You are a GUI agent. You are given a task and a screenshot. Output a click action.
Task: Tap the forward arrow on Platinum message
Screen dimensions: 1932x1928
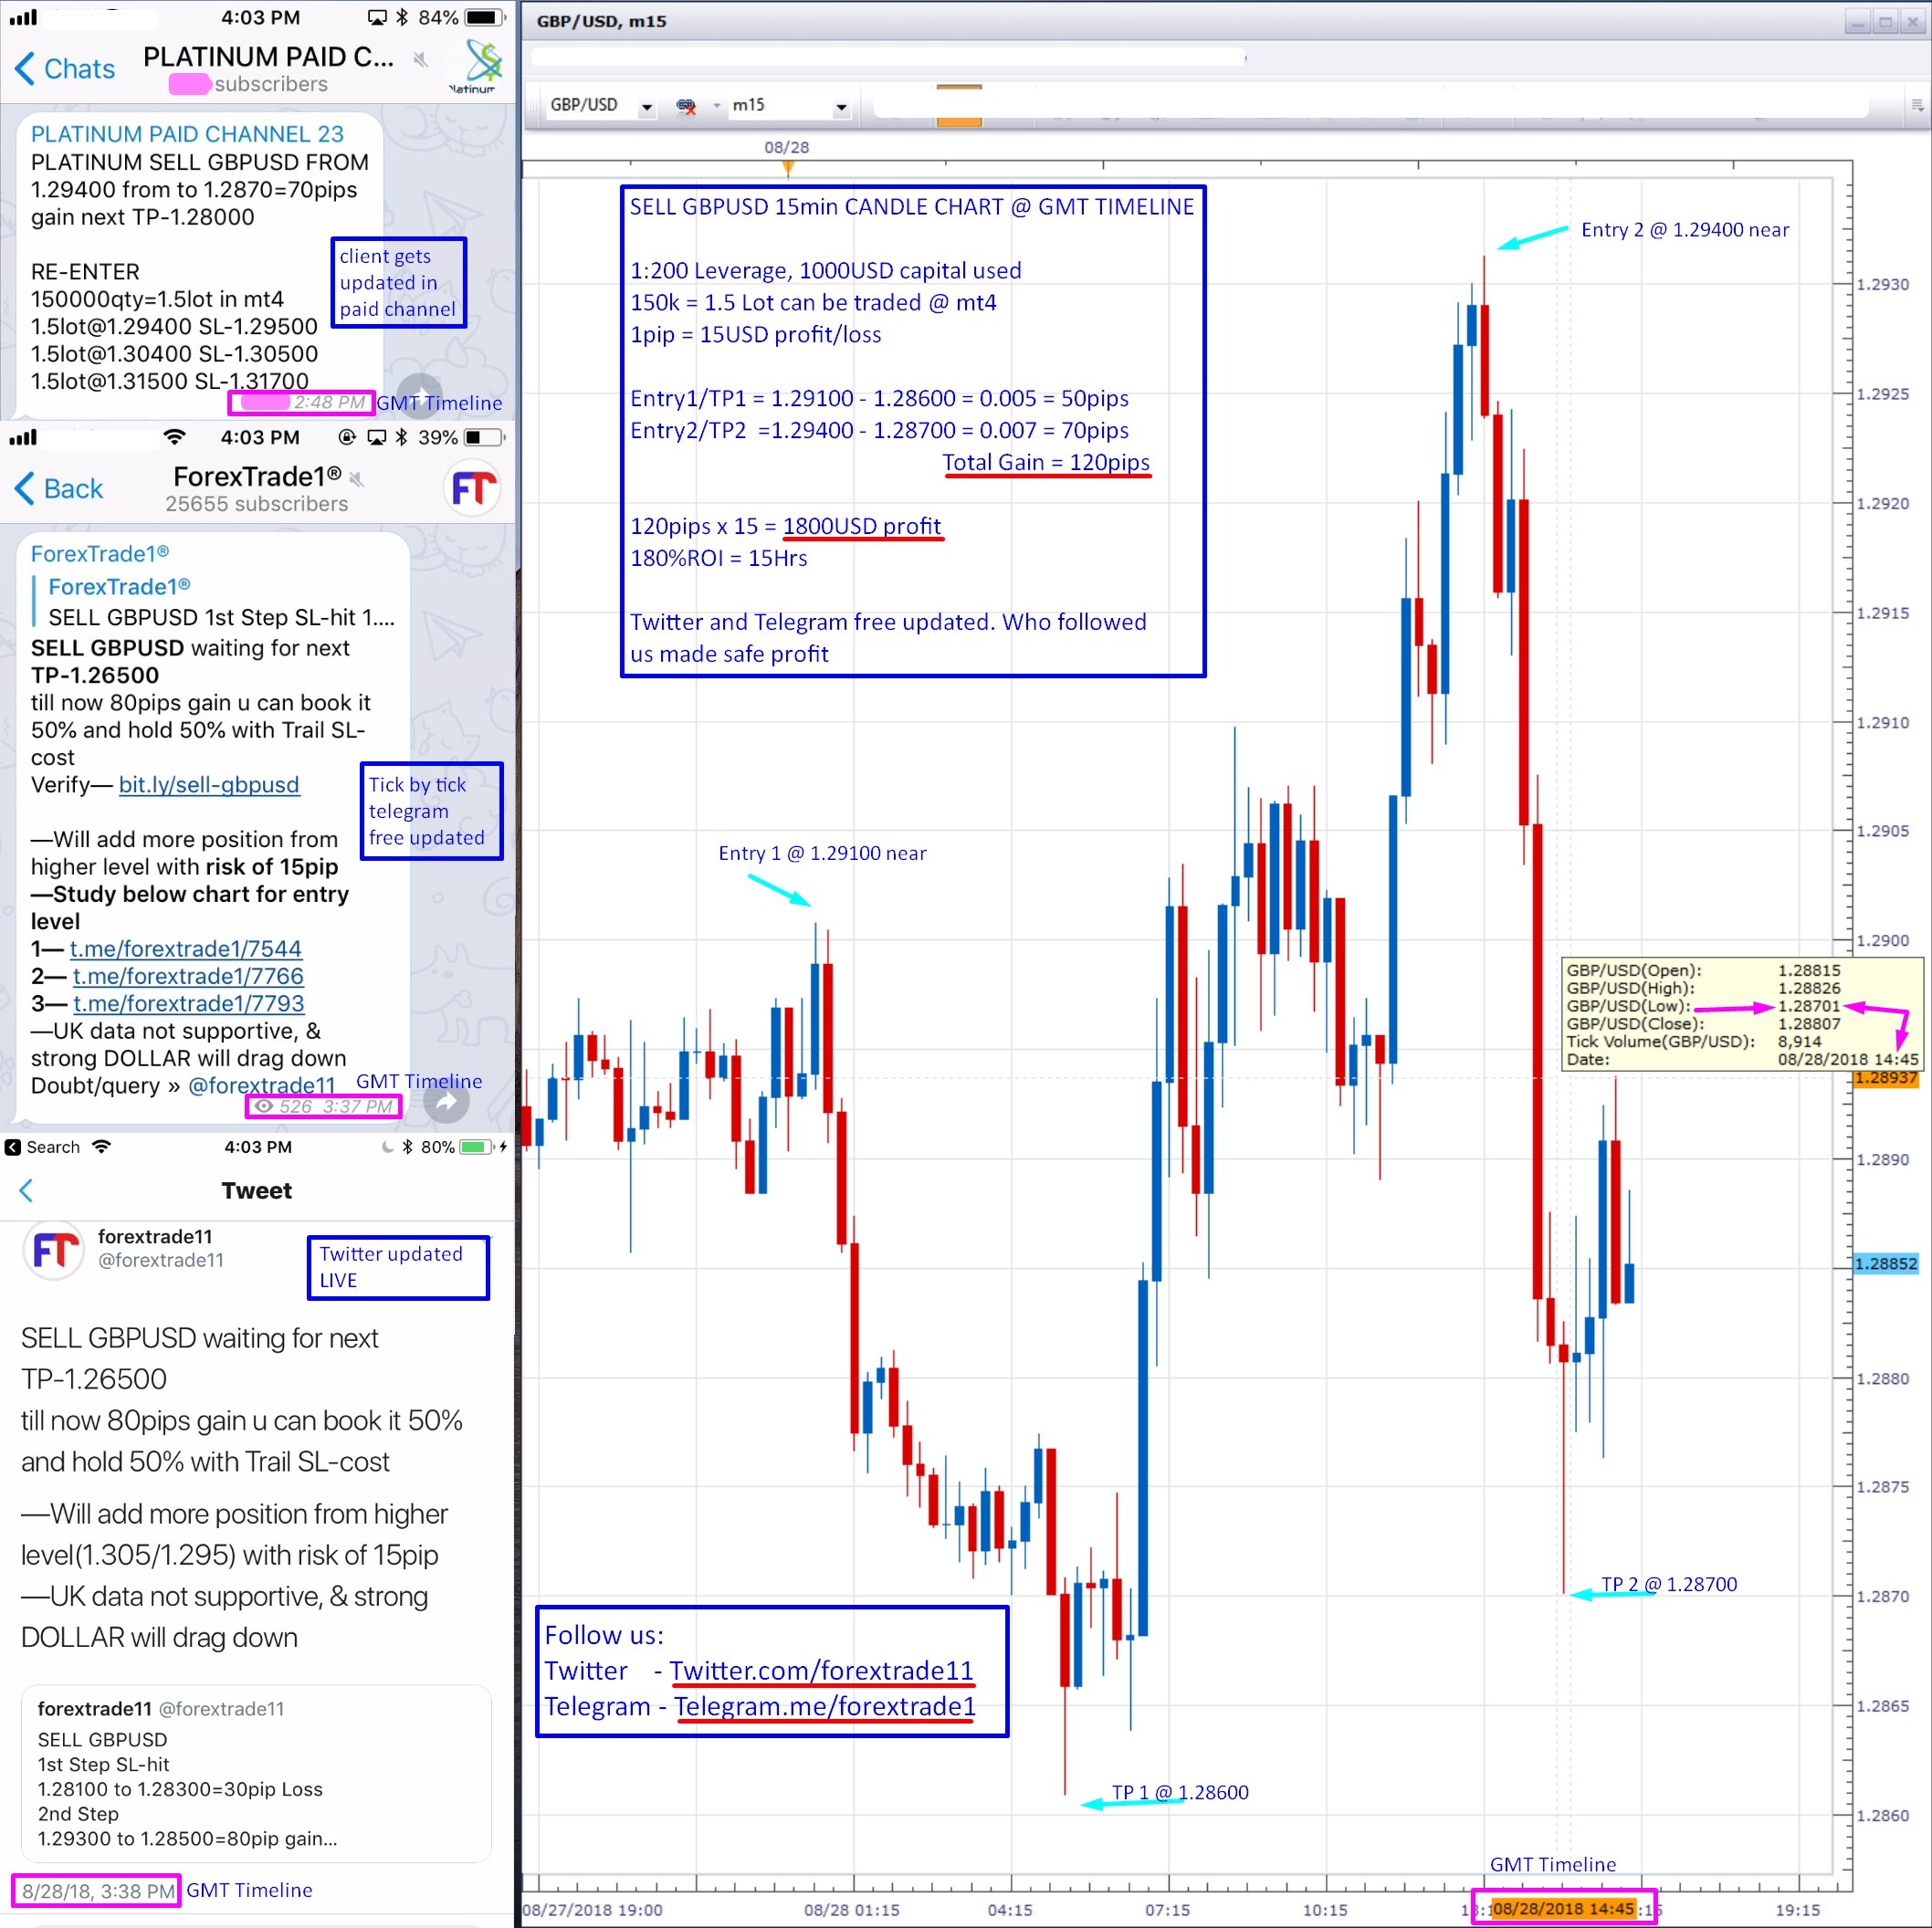click(420, 394)
